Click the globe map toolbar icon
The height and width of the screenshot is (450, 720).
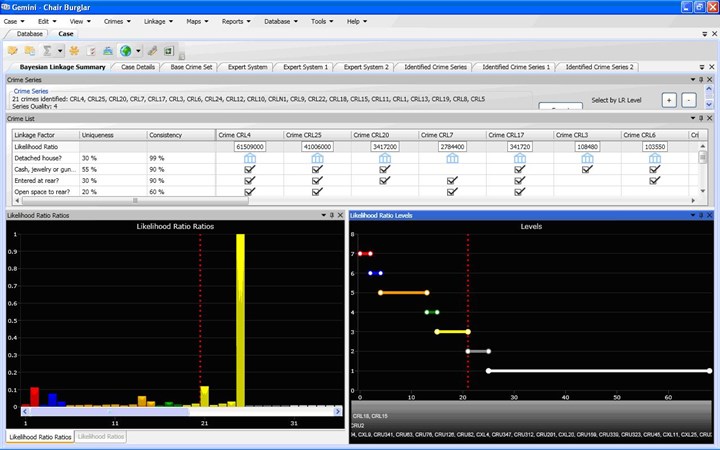(x=125, y=50)
